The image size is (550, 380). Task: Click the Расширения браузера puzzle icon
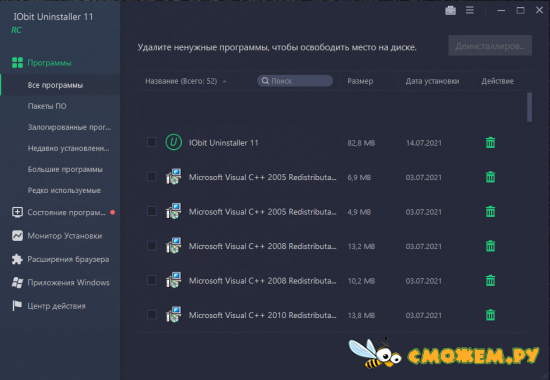click(x=17, y=259)
